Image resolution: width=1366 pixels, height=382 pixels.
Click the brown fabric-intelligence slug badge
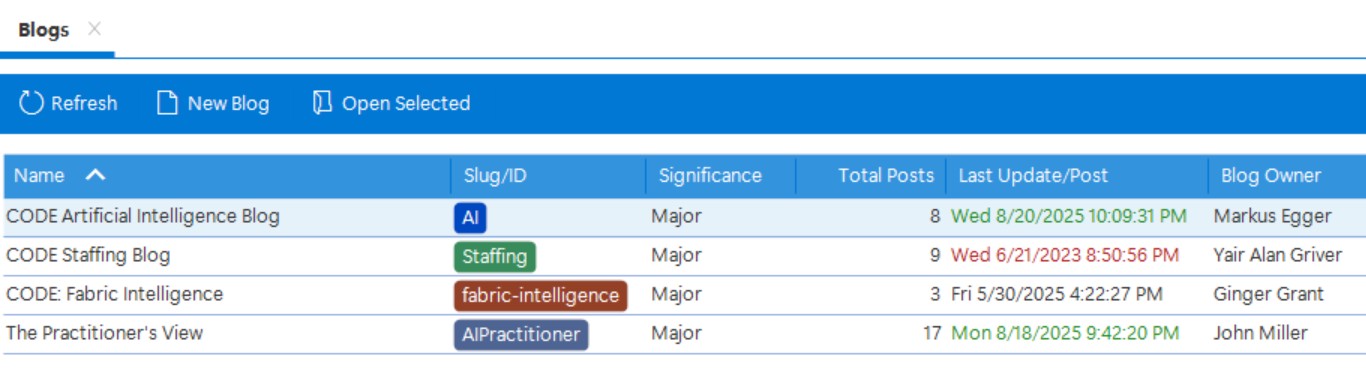pyautogui.click(x=540, y=296)
